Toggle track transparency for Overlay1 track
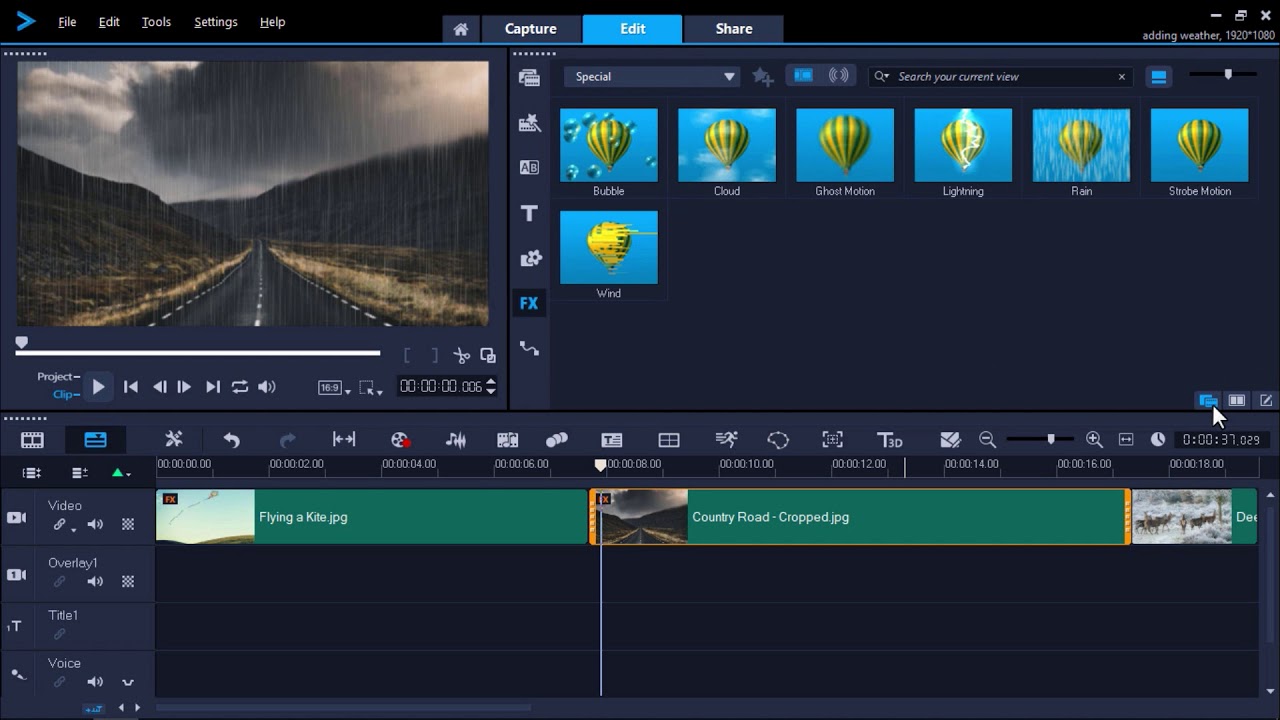The height and width of the screenshot is (720, 1280). [128, 581]
